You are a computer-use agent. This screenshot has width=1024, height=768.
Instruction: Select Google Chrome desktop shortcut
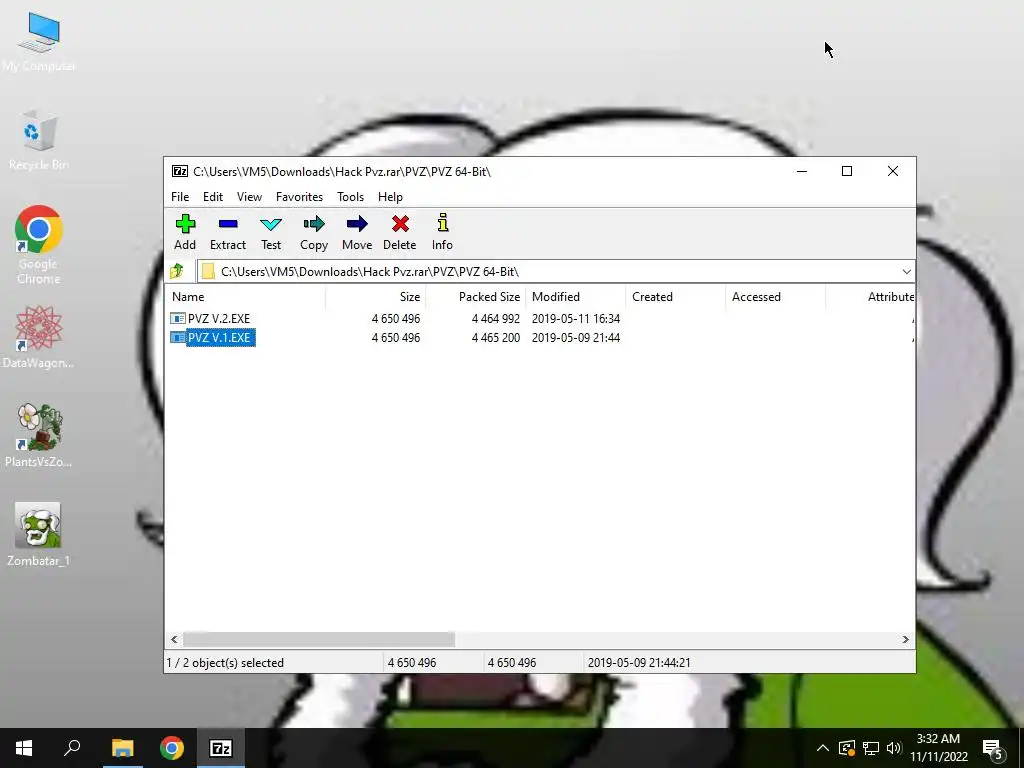(x=39, y=246)
